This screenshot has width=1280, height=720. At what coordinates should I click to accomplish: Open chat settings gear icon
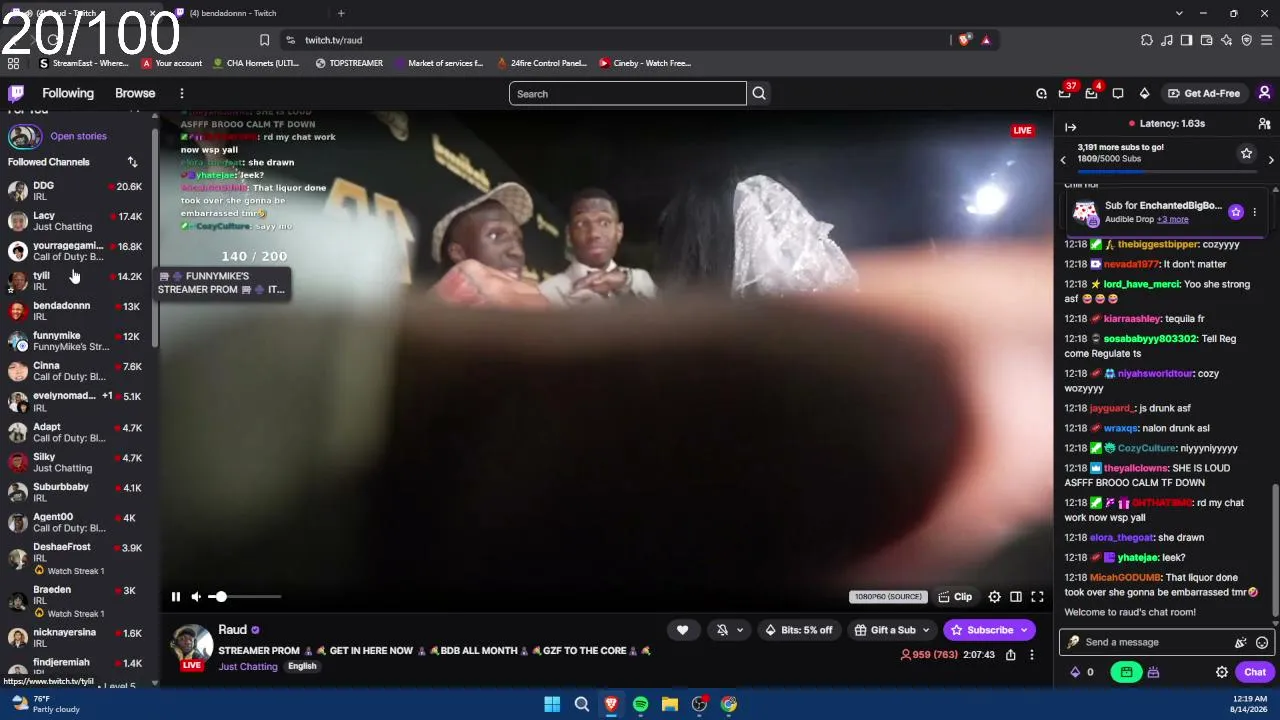pos(1221,673)
